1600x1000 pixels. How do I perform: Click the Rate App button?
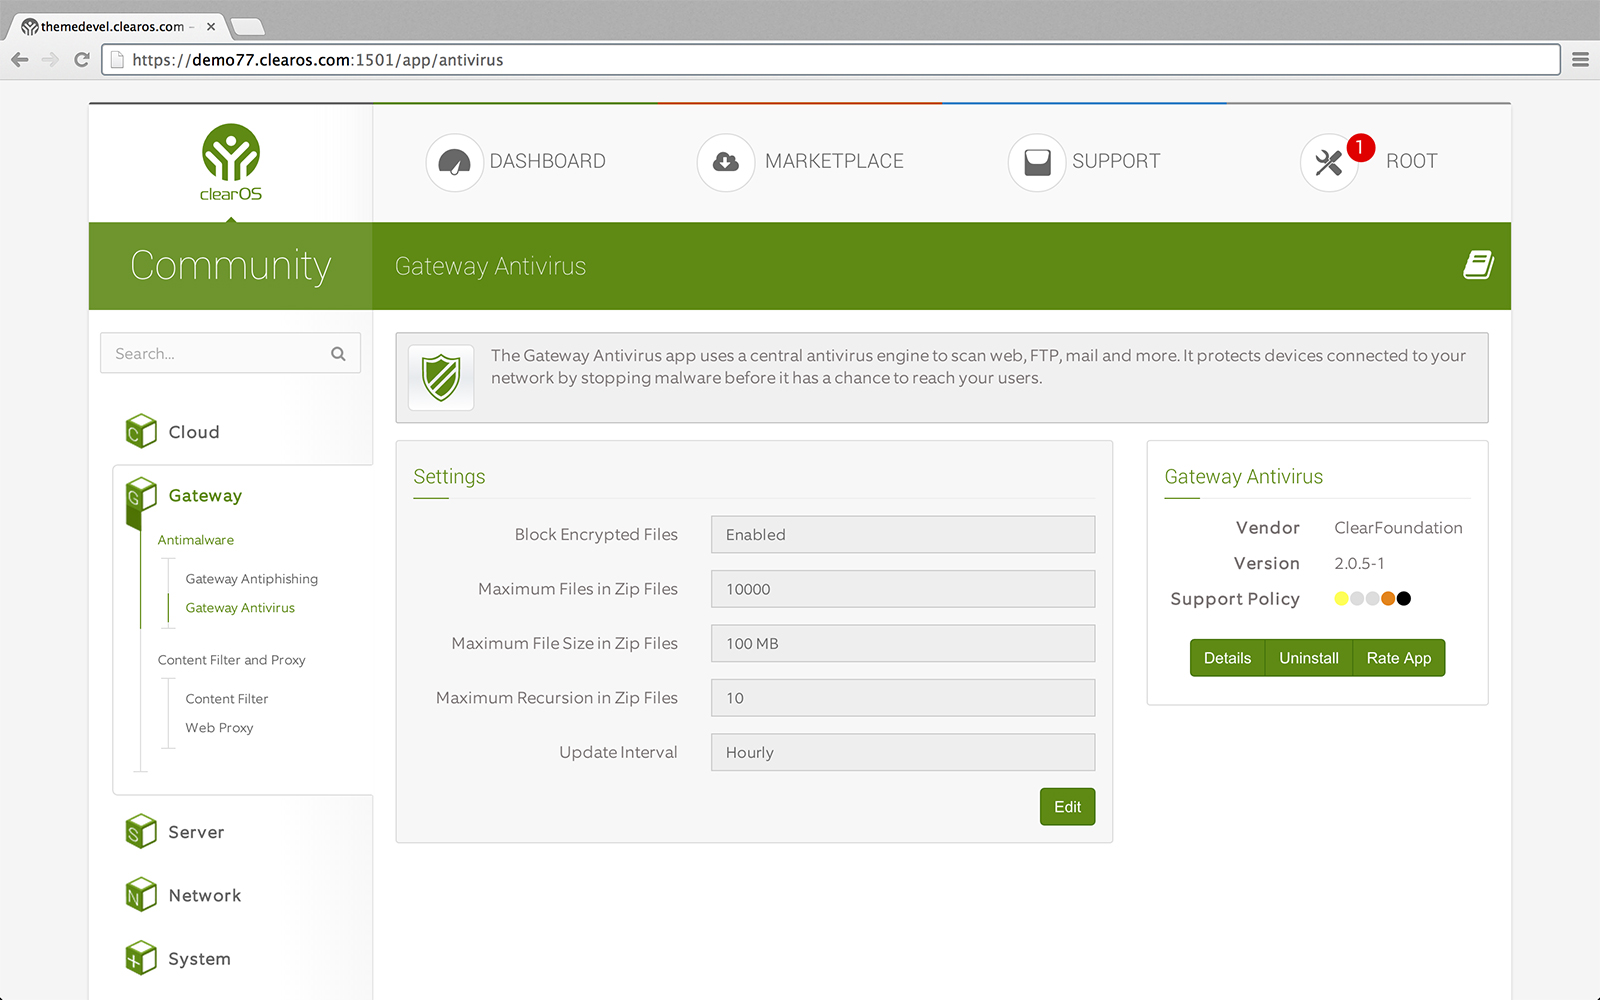pyautogui.click(x=1398, y=658)
